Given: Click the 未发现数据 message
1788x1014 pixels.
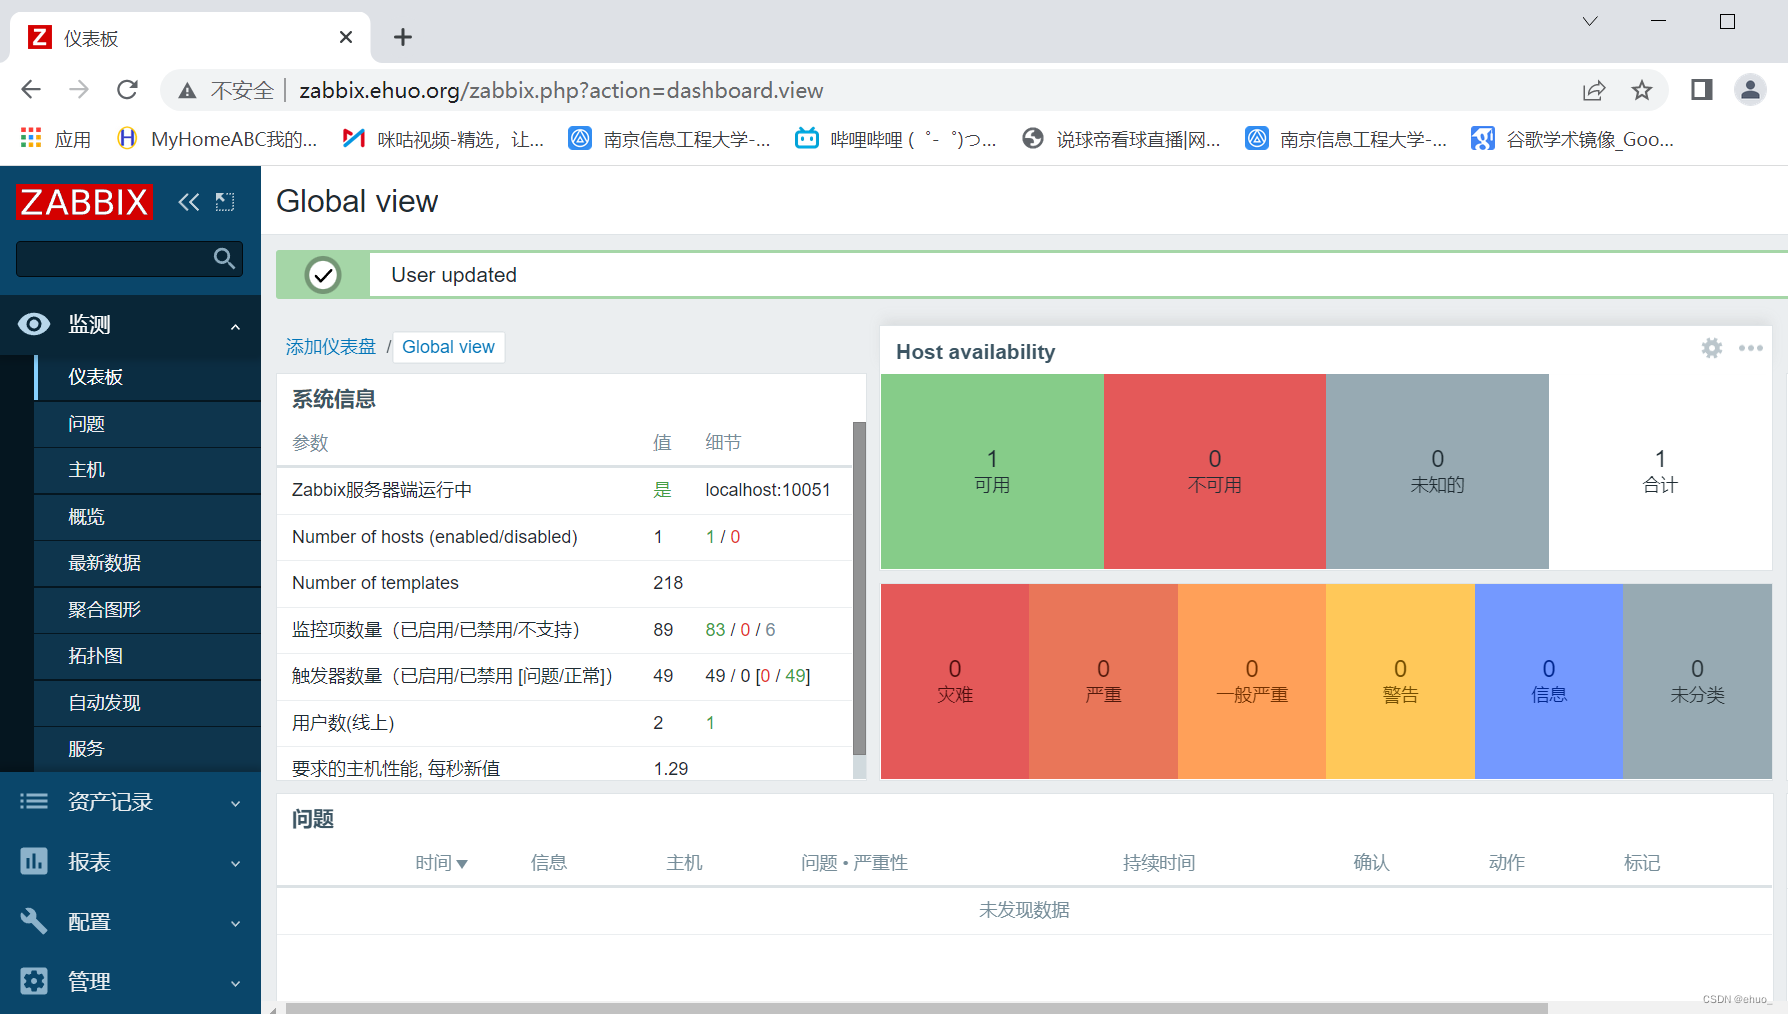Looking at the screenshot, I should pos(1024,910).
